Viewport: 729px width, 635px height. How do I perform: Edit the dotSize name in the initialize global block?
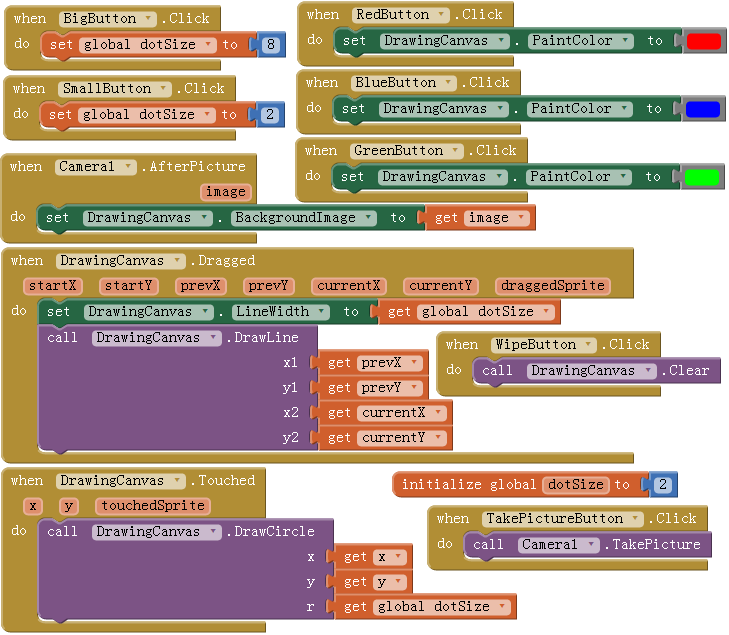[575, 485]
